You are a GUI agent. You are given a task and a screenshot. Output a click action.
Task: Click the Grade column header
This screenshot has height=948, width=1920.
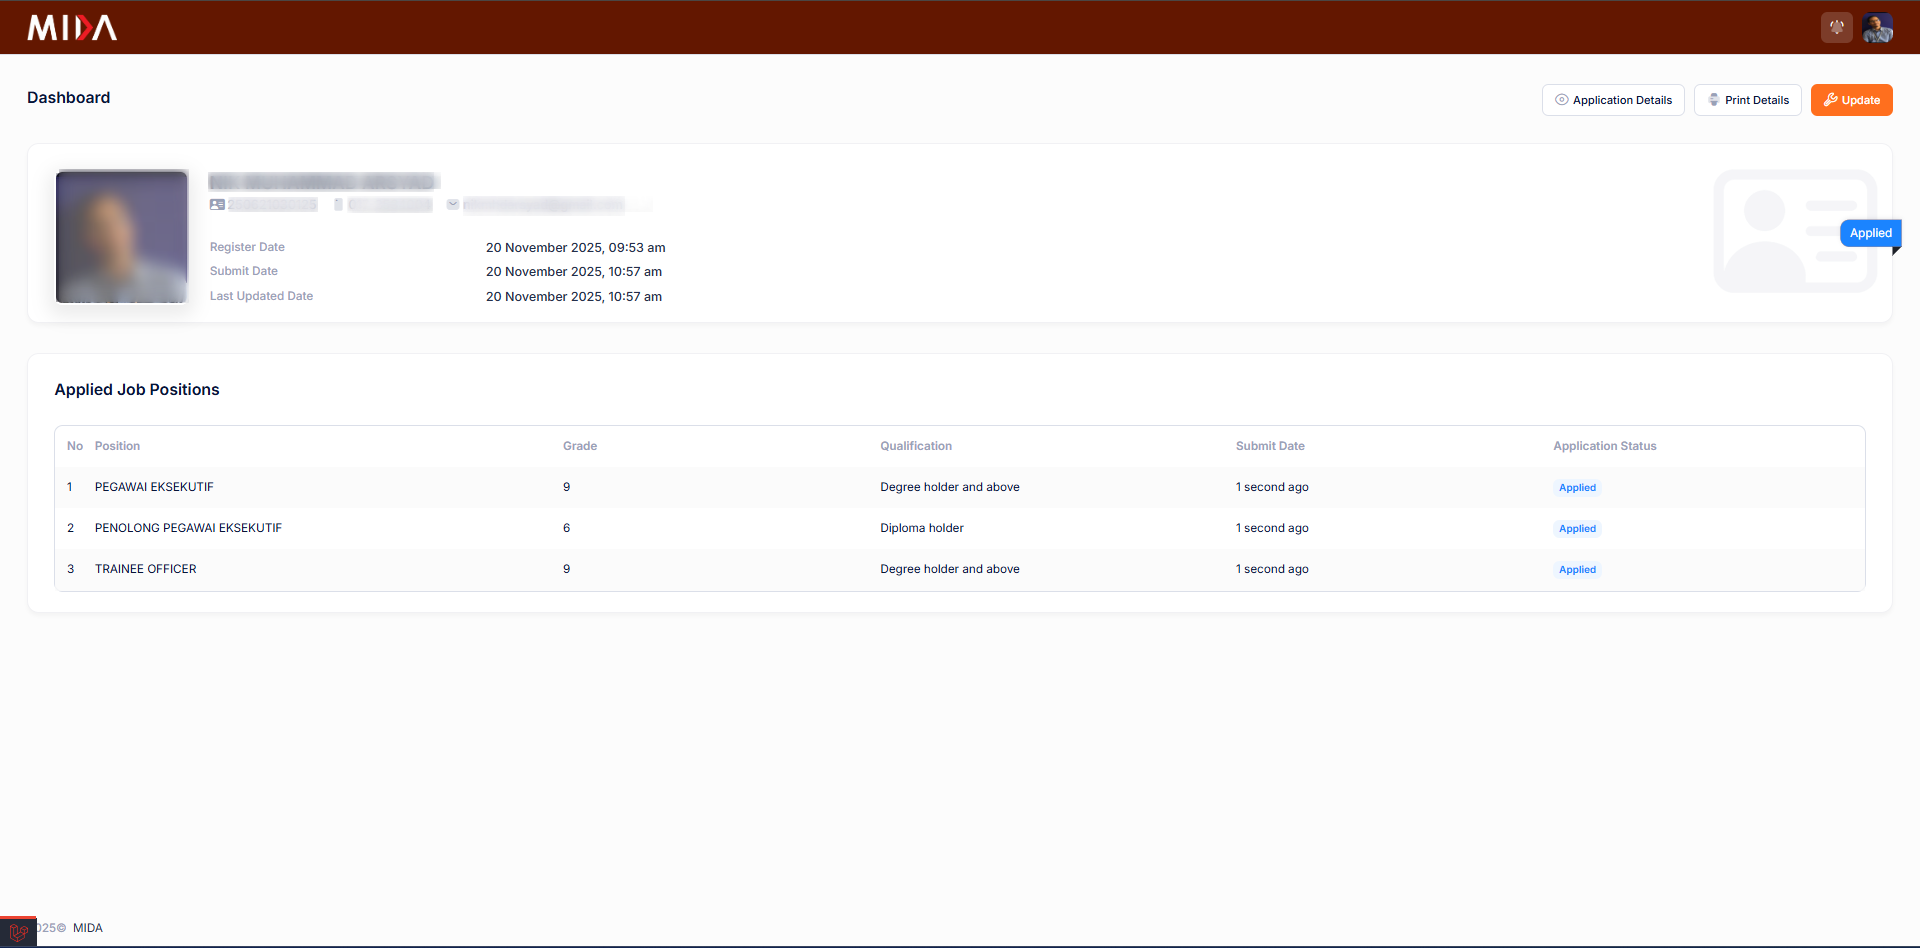coord(579,446)
